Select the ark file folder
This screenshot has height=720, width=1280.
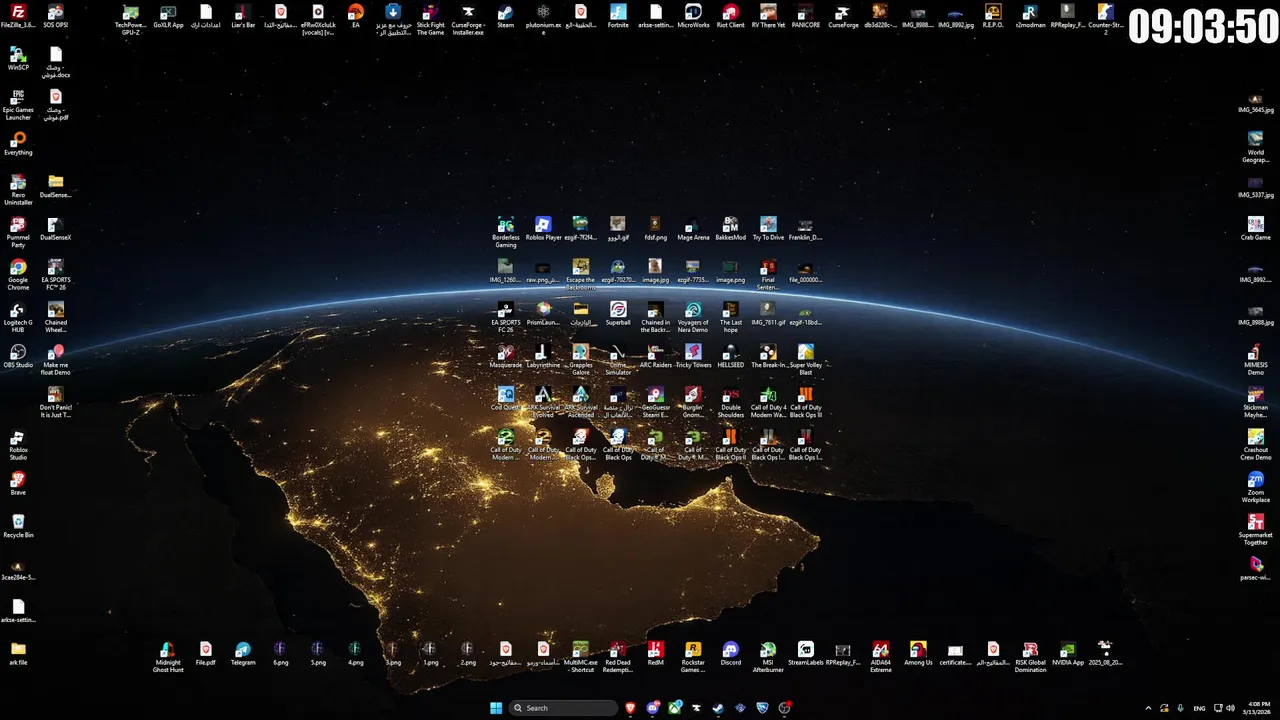click(x=18, y=653)
